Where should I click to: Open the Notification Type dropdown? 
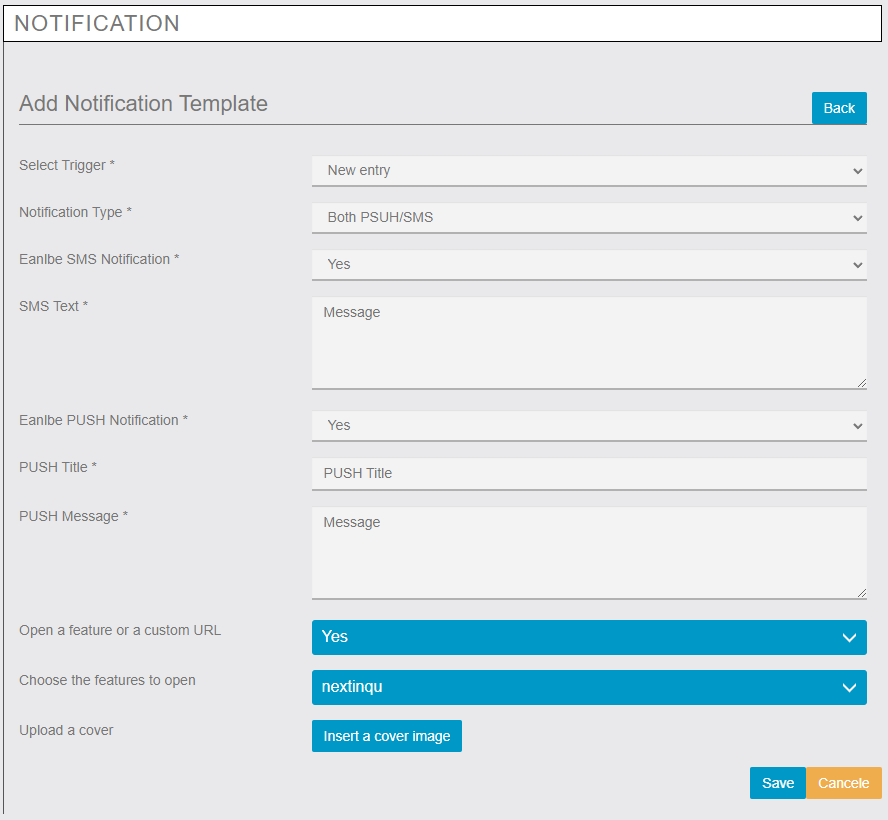point(589,217)
